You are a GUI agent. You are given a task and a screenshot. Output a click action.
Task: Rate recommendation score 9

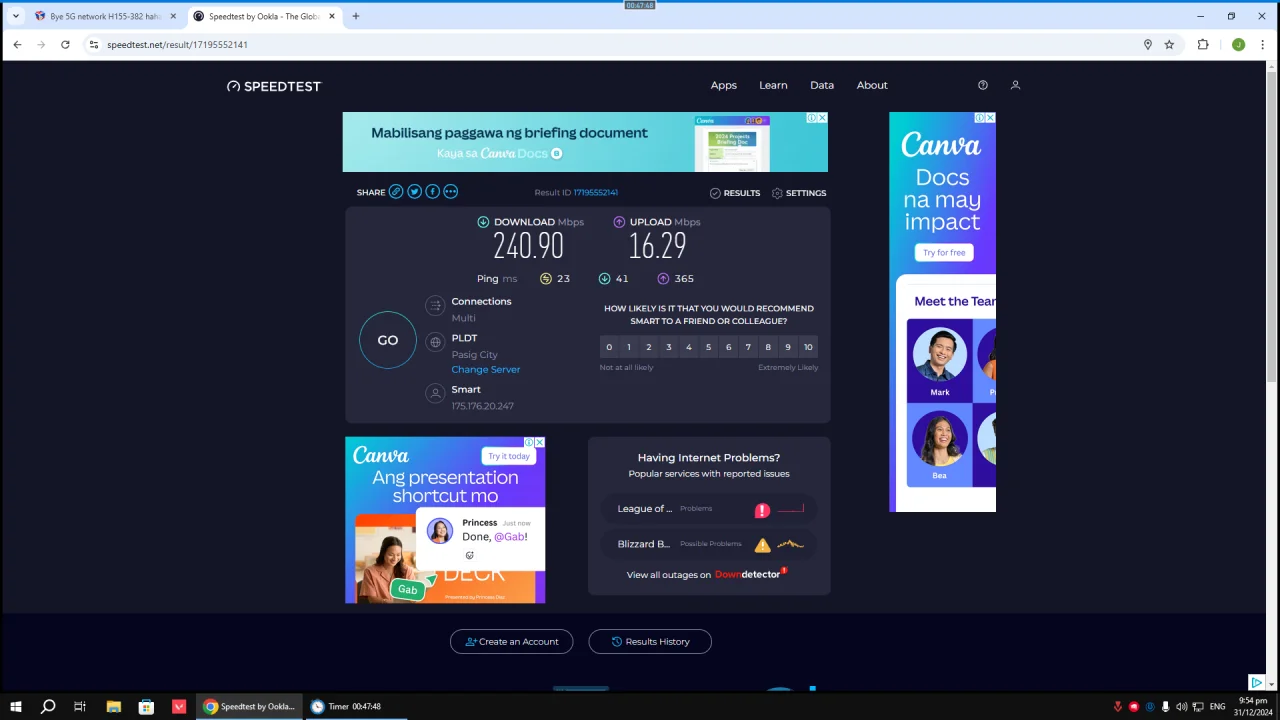788,347
